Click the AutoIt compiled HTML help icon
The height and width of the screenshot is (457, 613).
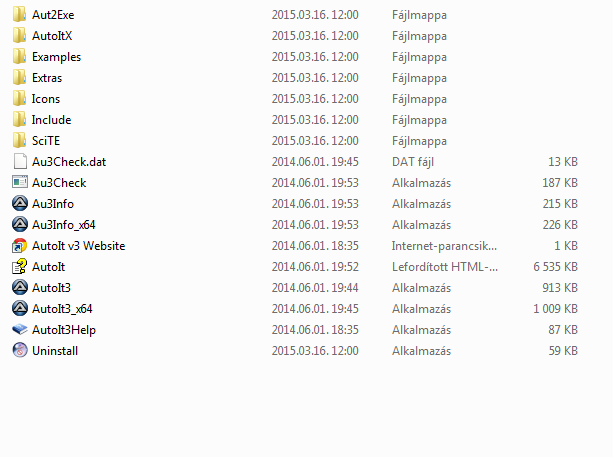[x=20, y=267]
